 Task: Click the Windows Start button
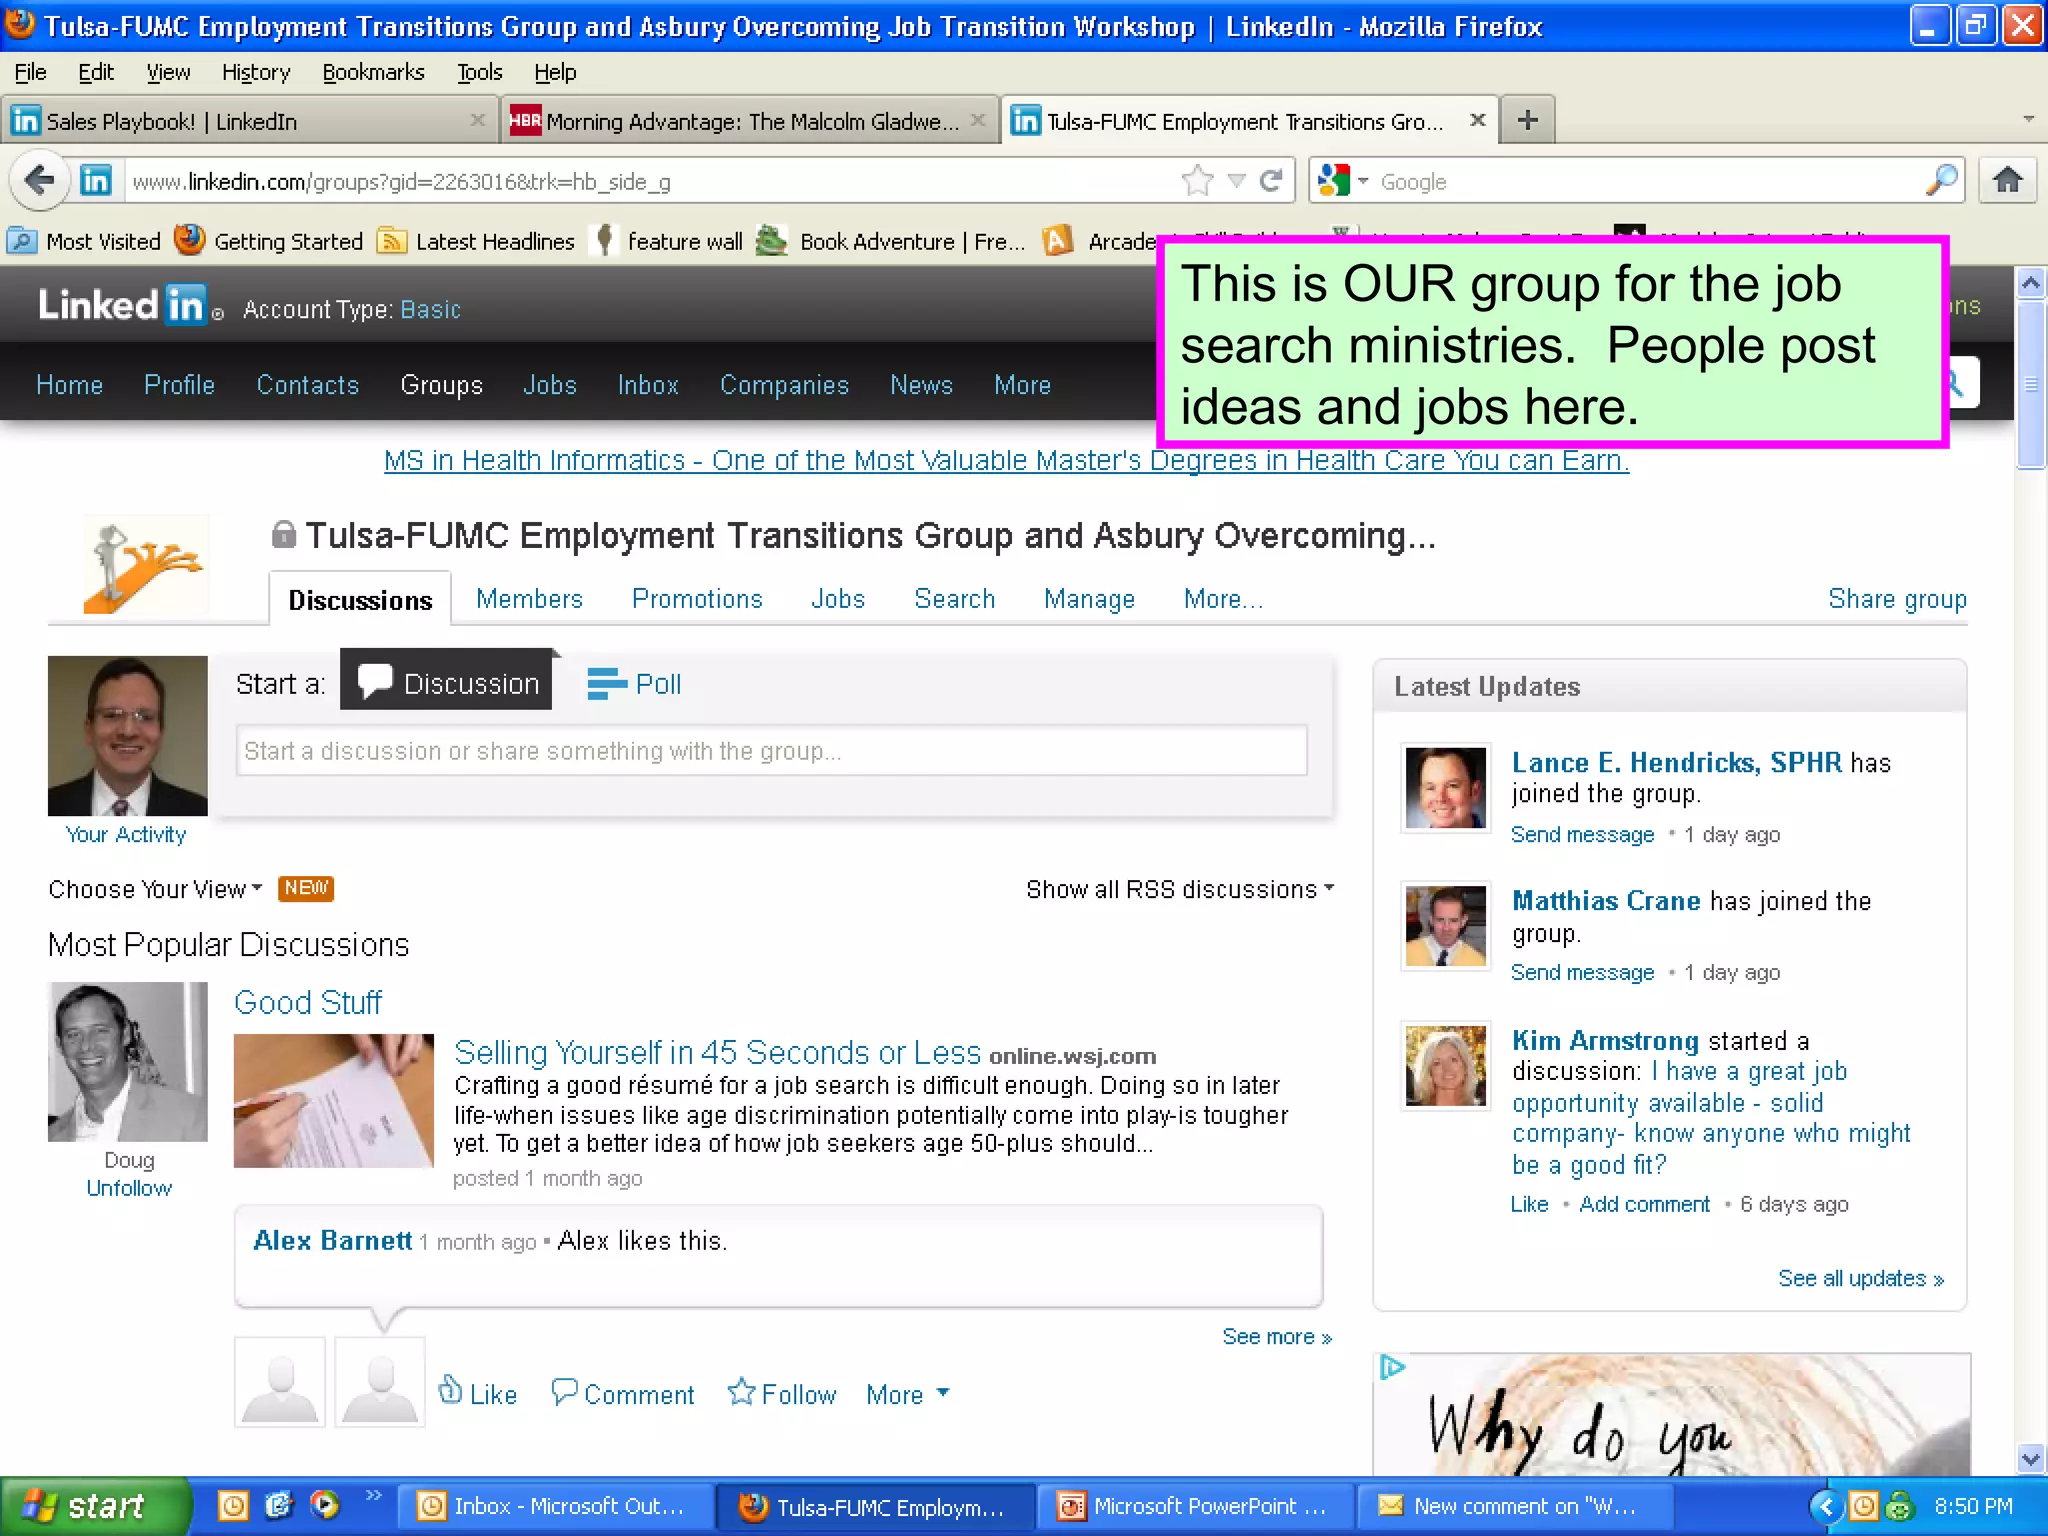click(95, 1506)
